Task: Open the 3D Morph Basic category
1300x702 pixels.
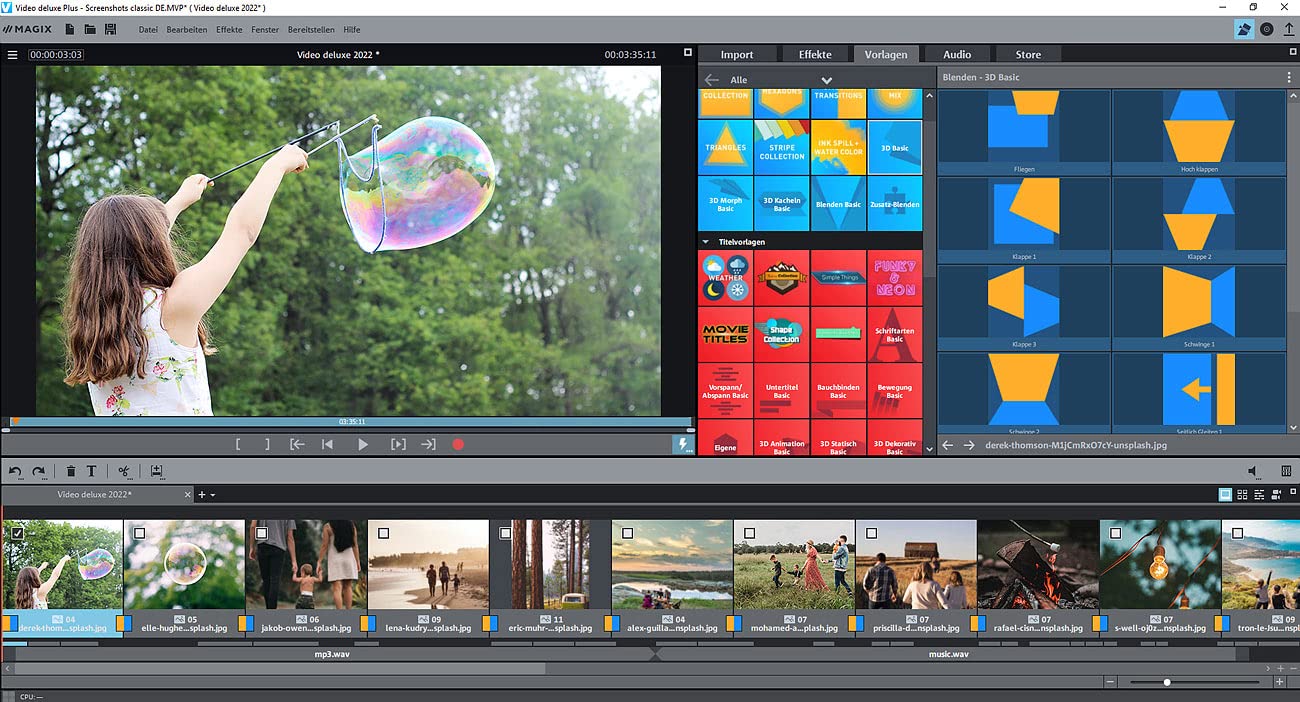Action: [x=726, y=204]
